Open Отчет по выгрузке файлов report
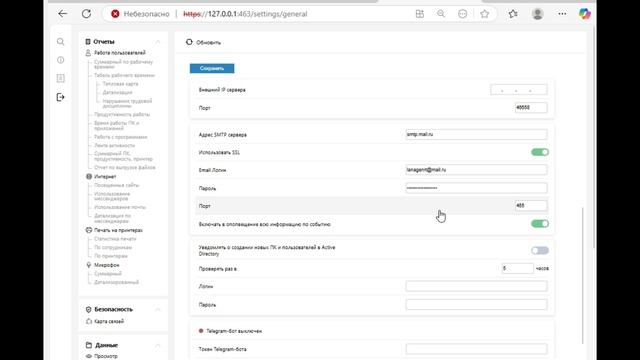640x360 pixels. coord(125,167)
